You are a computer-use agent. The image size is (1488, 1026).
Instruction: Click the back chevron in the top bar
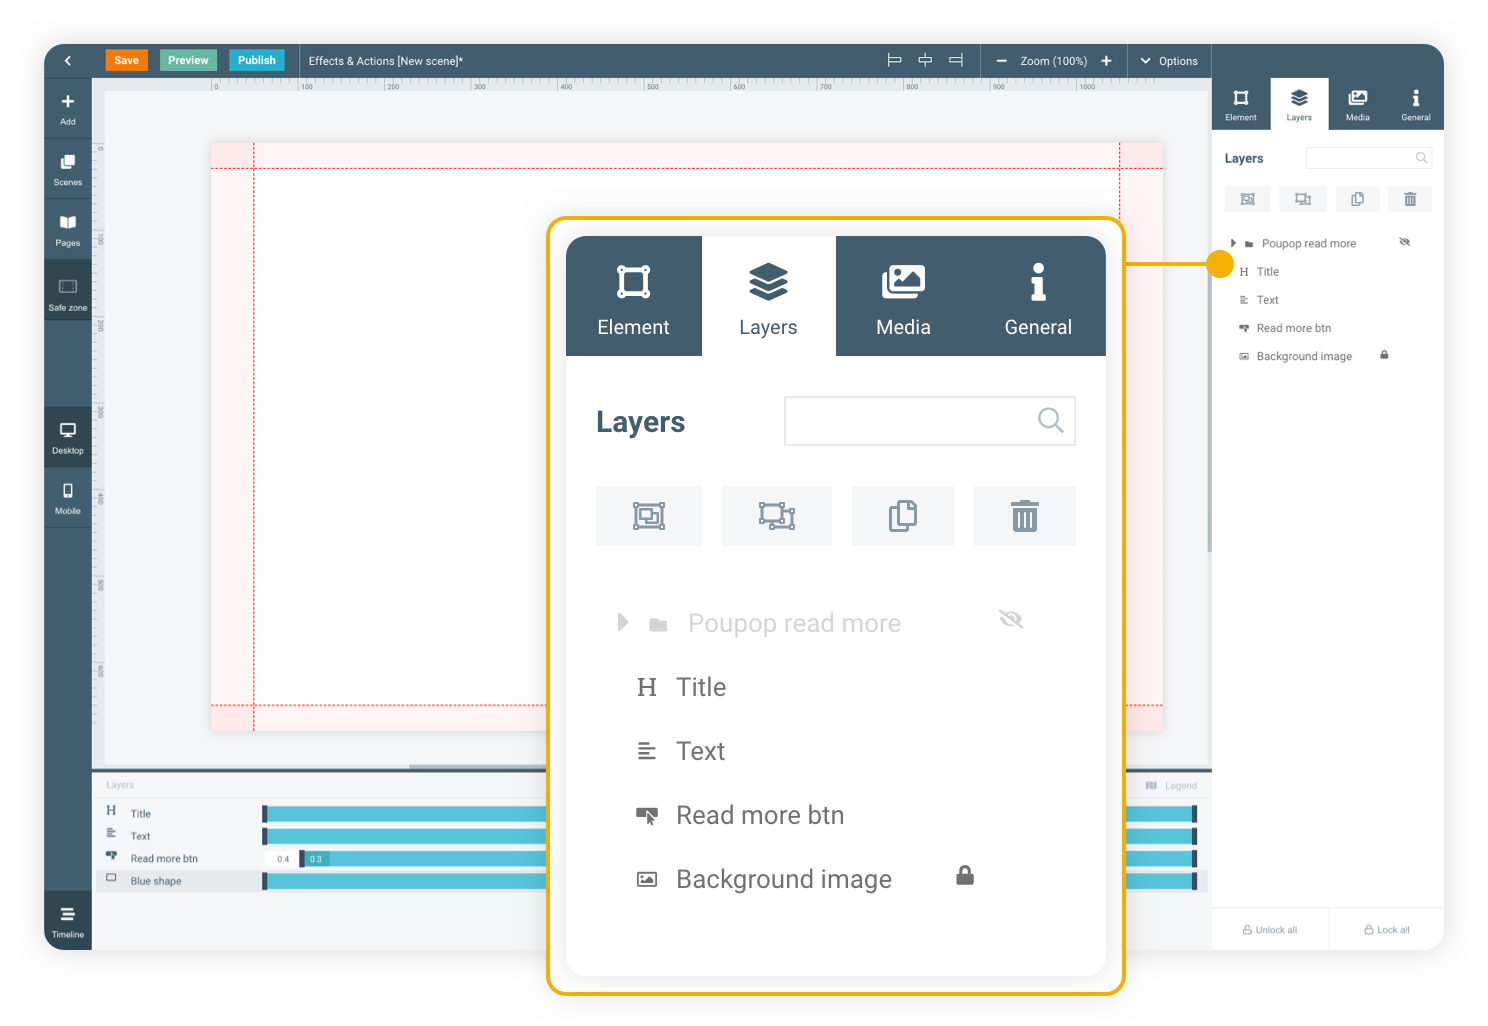pyautogui.click(x=68, y=61)
